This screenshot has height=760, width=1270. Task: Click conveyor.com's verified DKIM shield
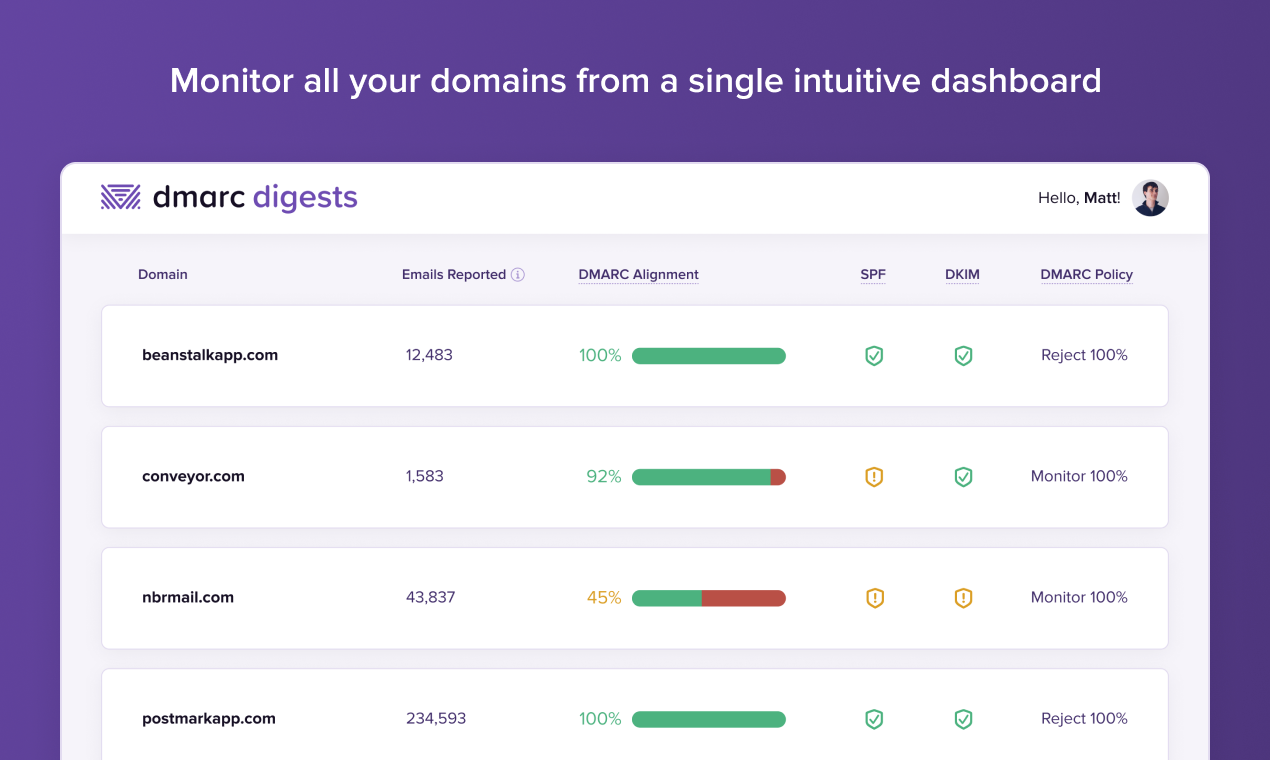(x=963, y=477)
